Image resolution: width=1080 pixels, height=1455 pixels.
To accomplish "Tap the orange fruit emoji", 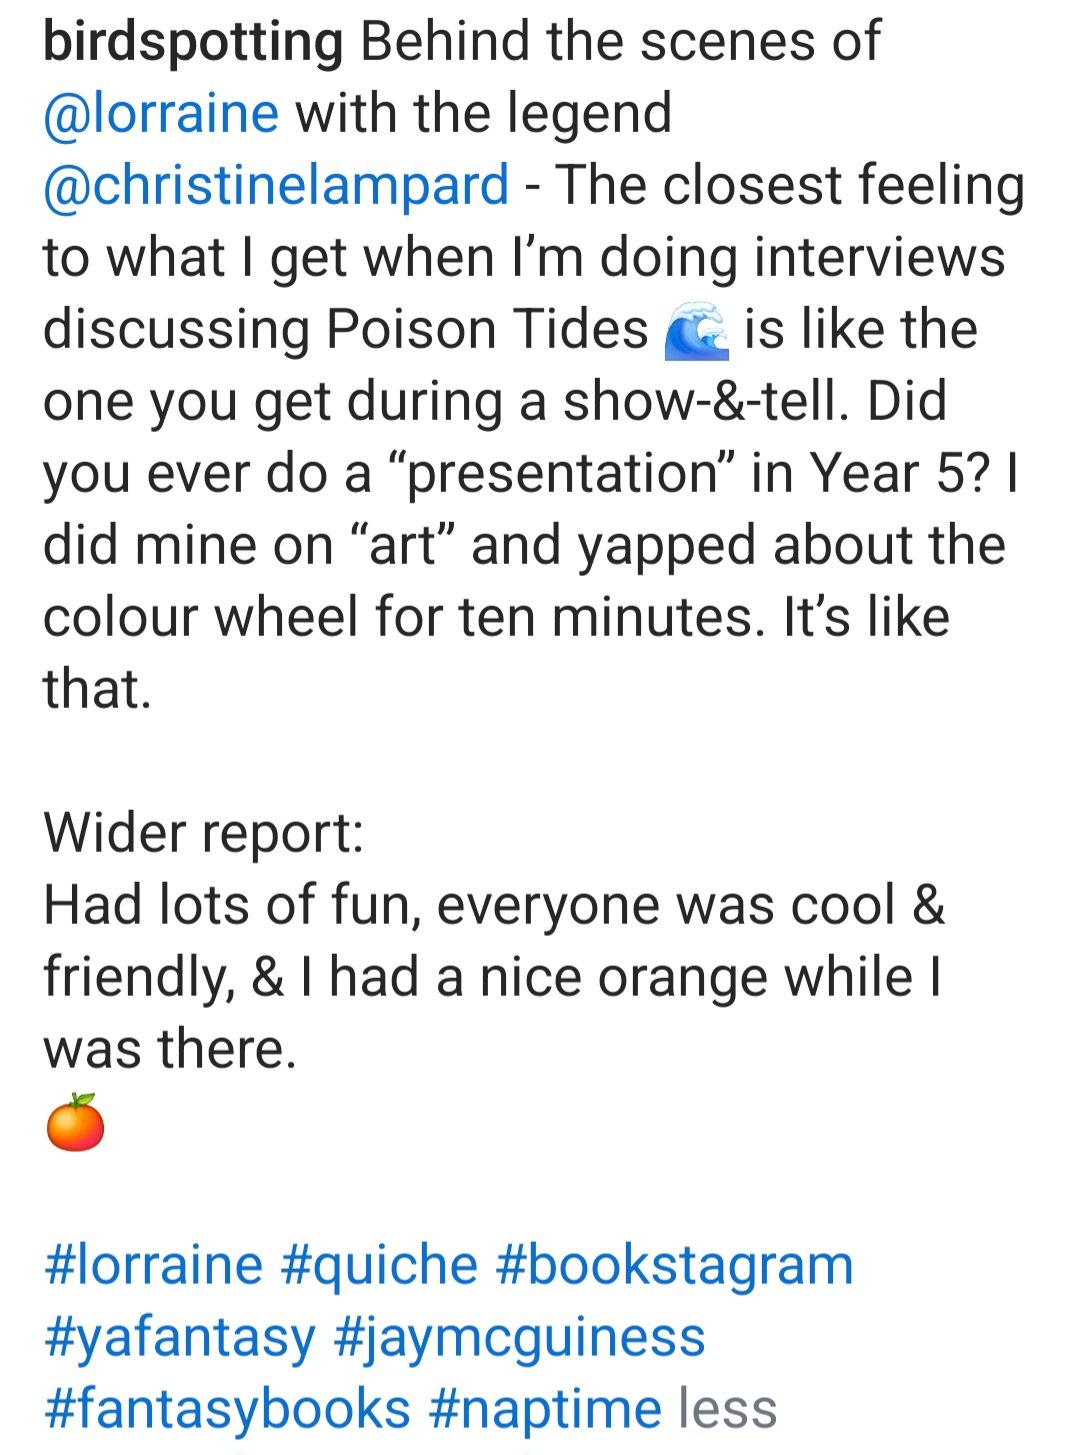I will point(75,1123).
